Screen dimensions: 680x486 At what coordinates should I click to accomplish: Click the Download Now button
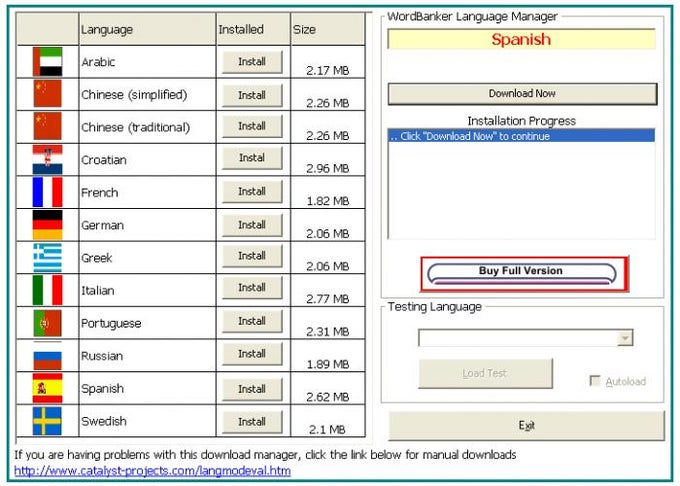point(522,94)
